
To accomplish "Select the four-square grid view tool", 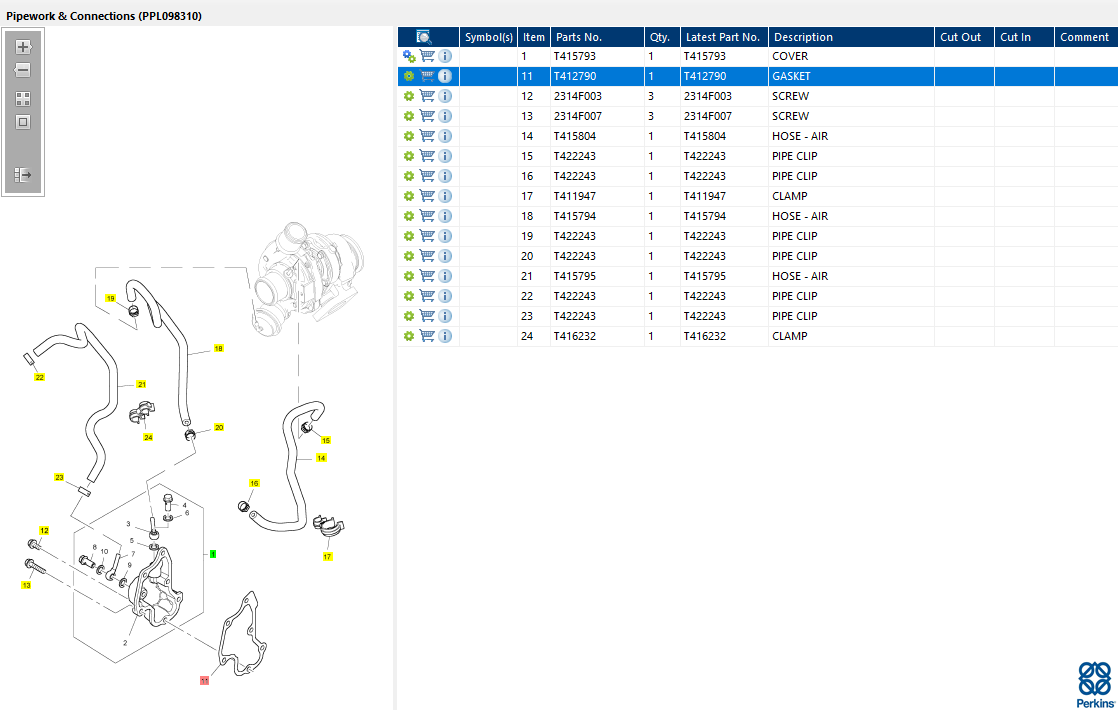I will pyautogui.click(x=23, y=99).
